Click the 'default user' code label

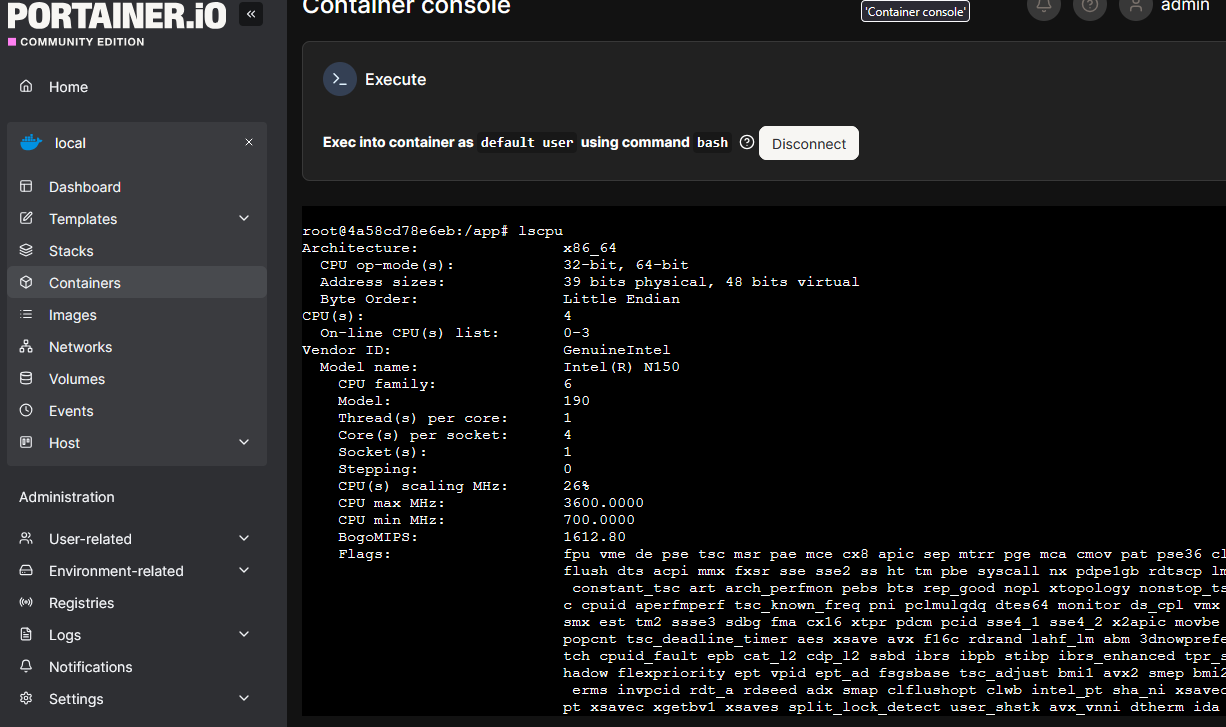[x=527, y=142]
